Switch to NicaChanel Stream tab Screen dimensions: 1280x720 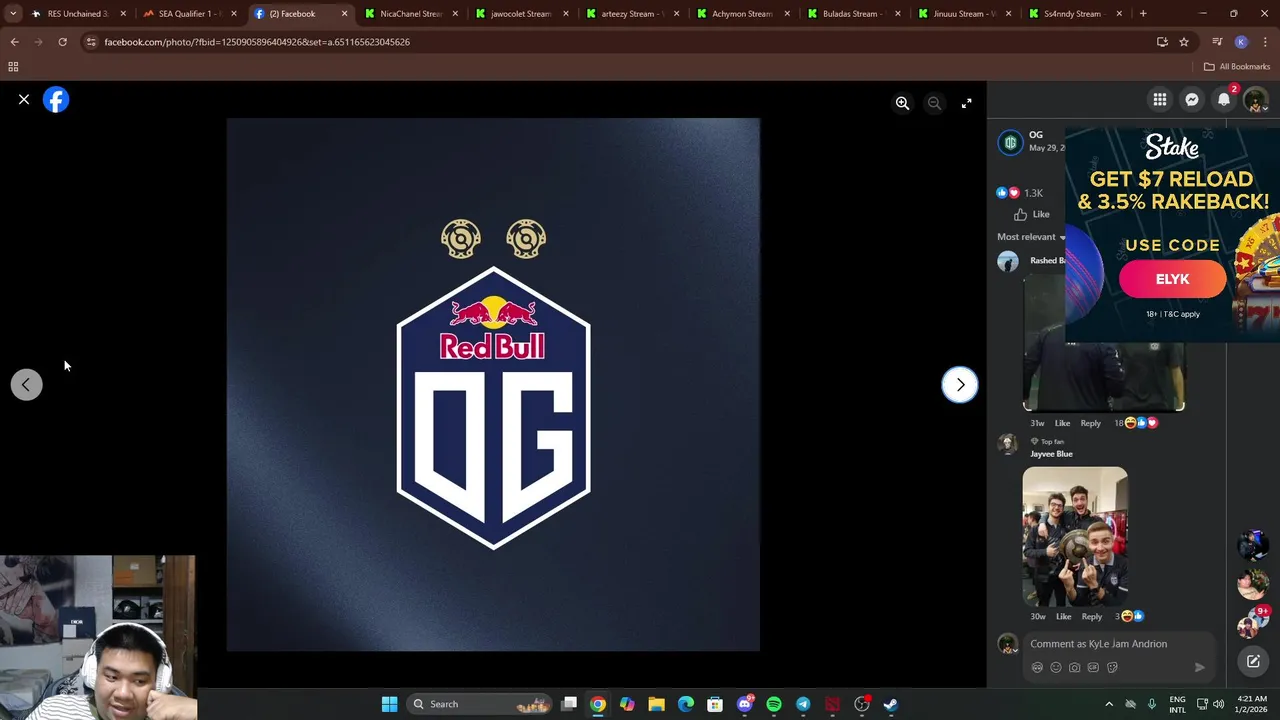click(411, 14)
